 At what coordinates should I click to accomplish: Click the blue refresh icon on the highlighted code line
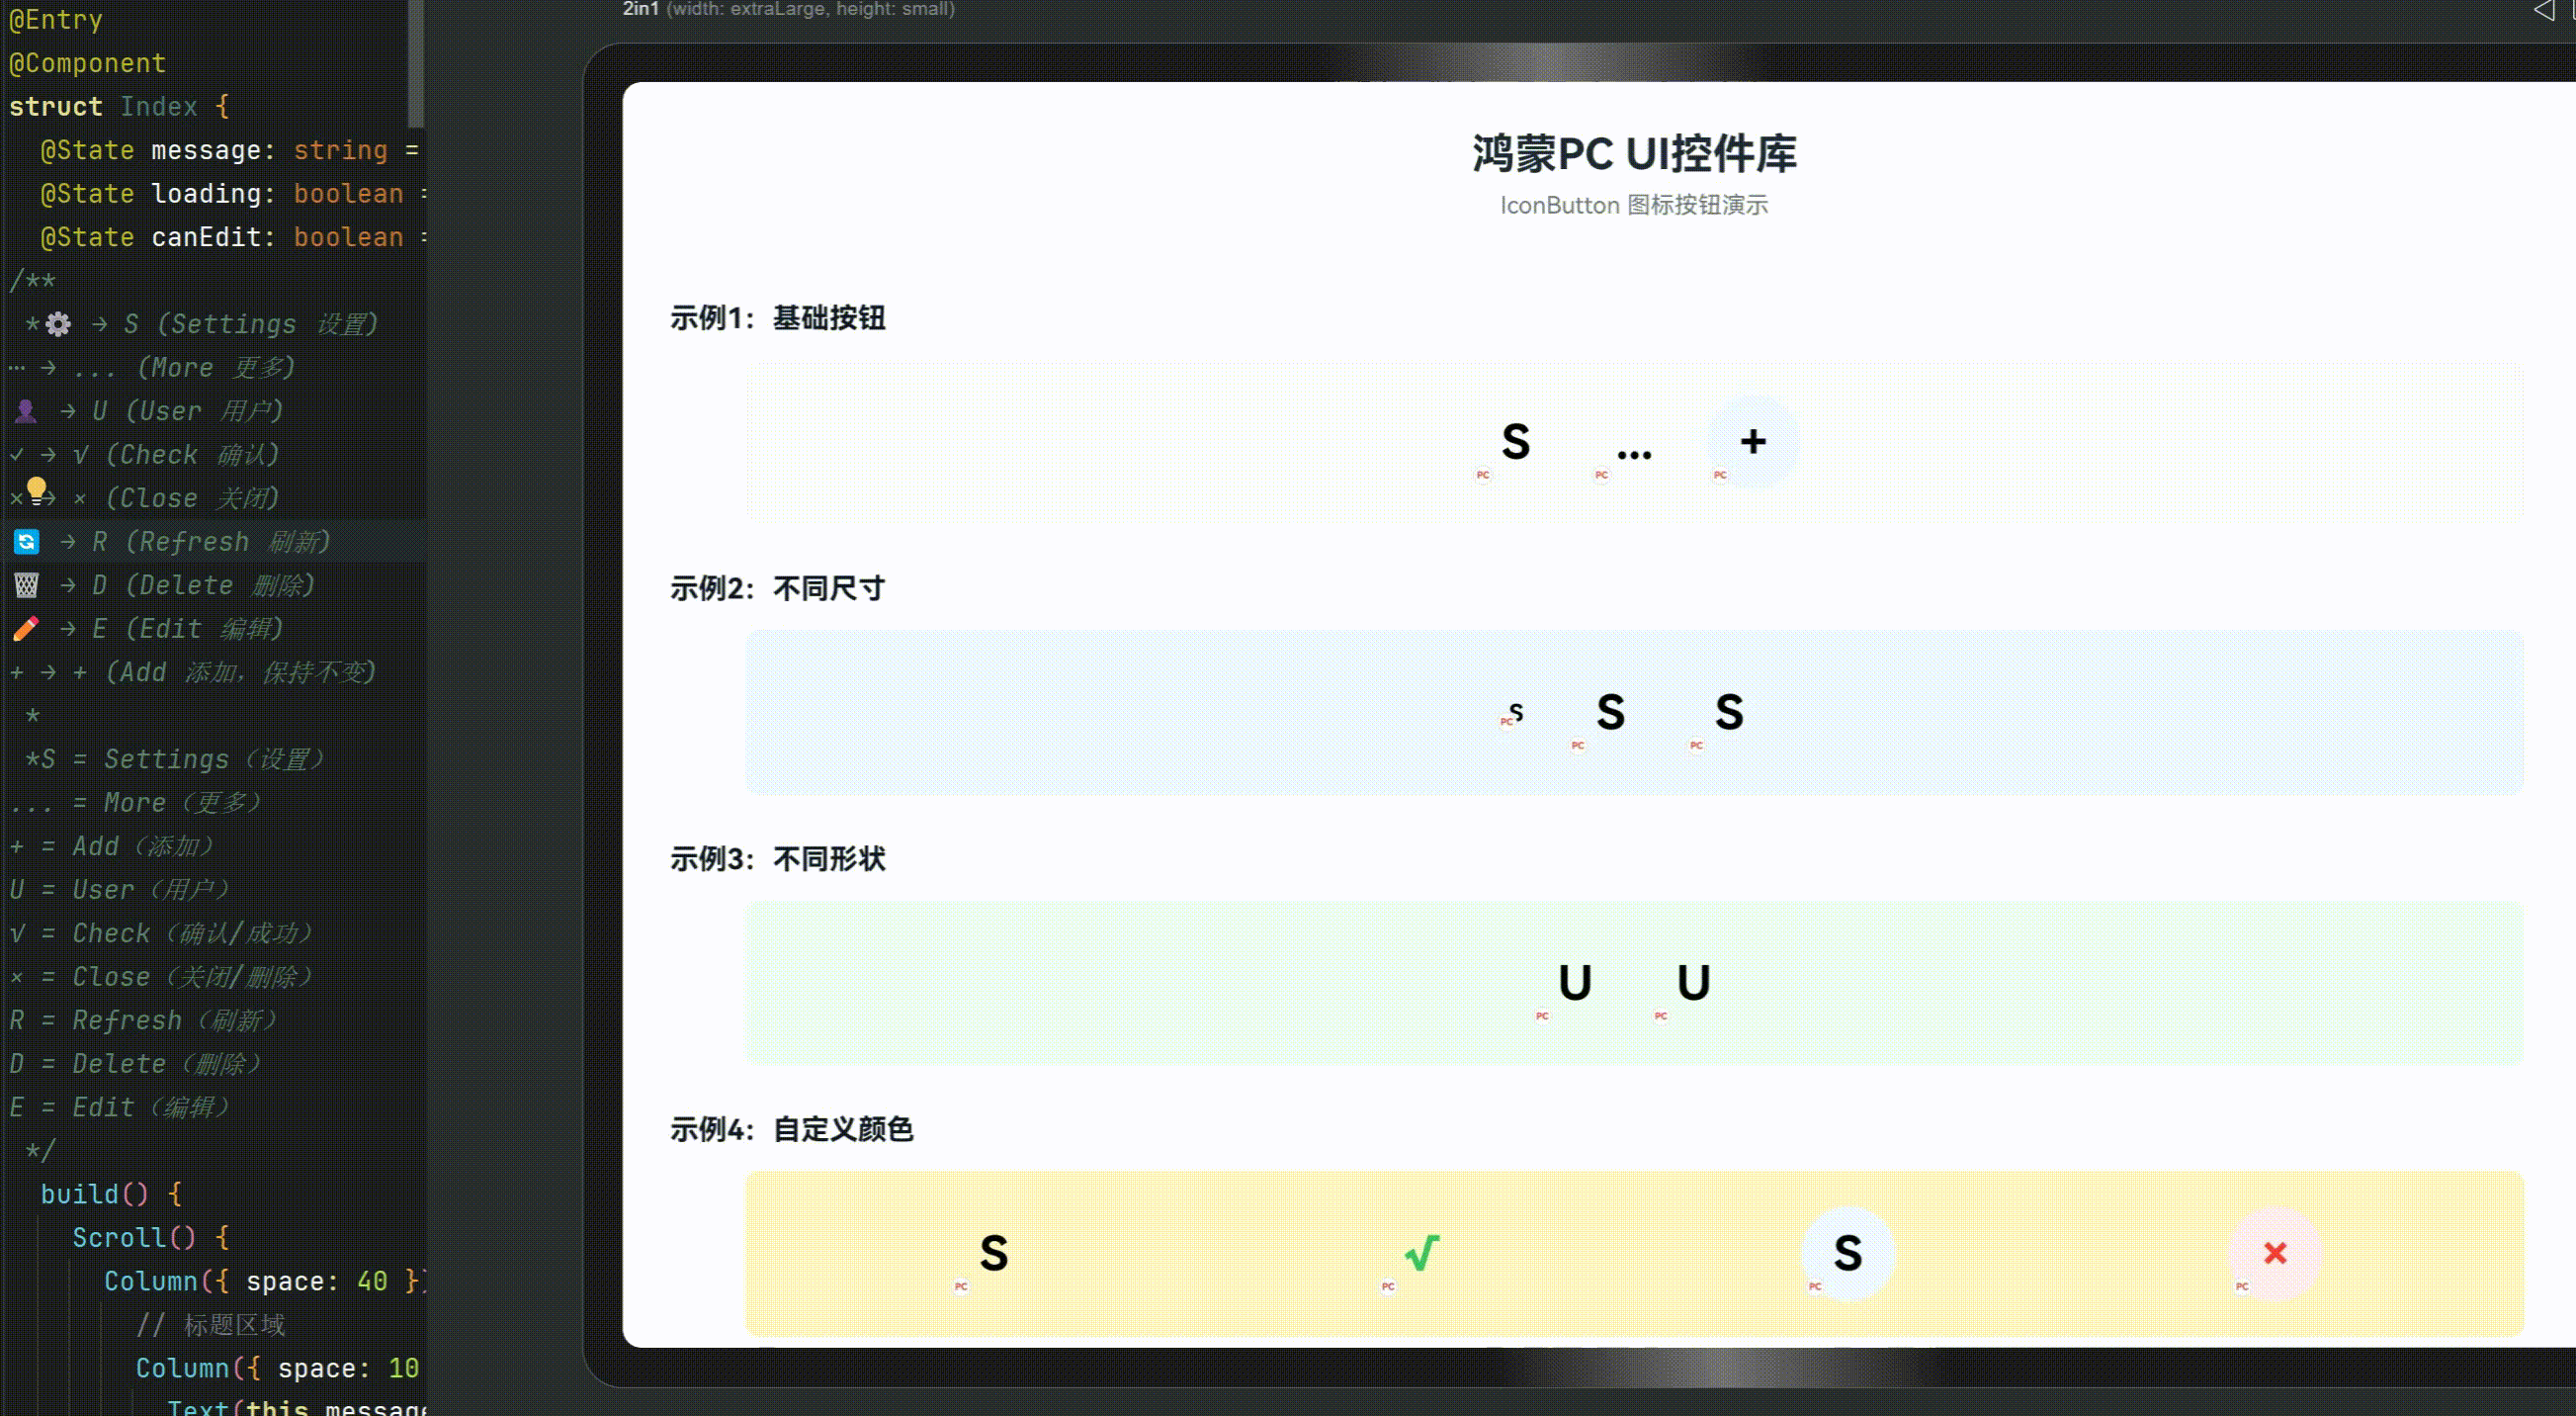click(x=25, y=541)
